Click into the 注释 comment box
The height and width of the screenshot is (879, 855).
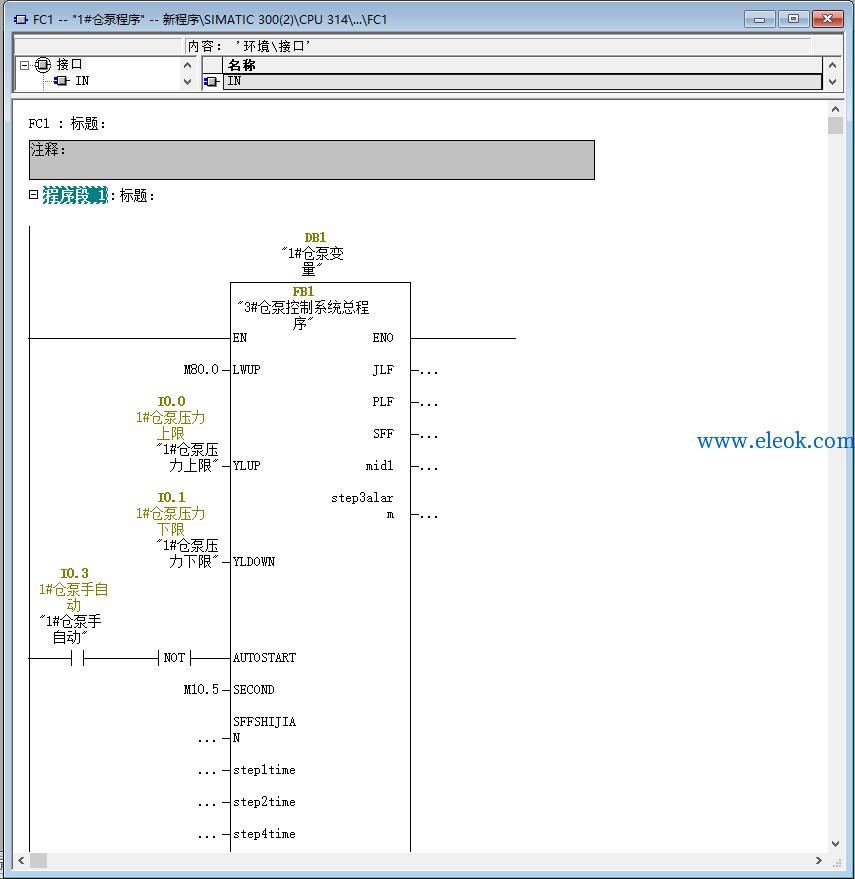[x=312, y=160]
